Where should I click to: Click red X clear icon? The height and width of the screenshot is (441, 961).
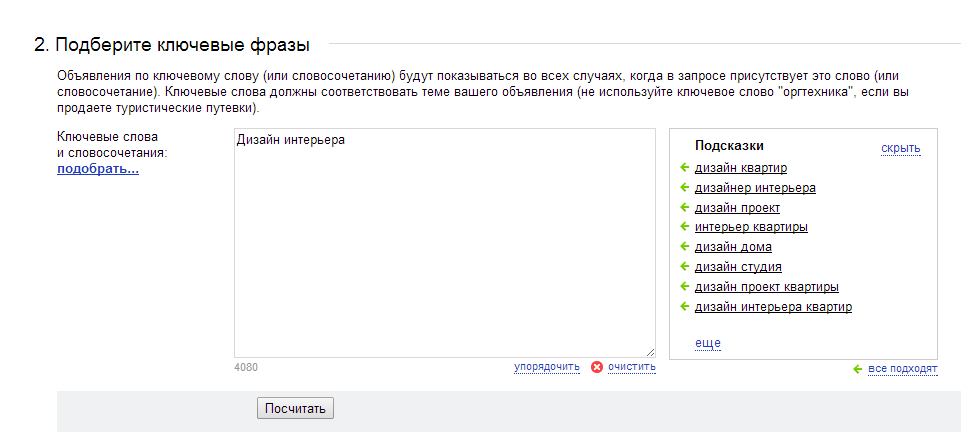pos(597,367)
